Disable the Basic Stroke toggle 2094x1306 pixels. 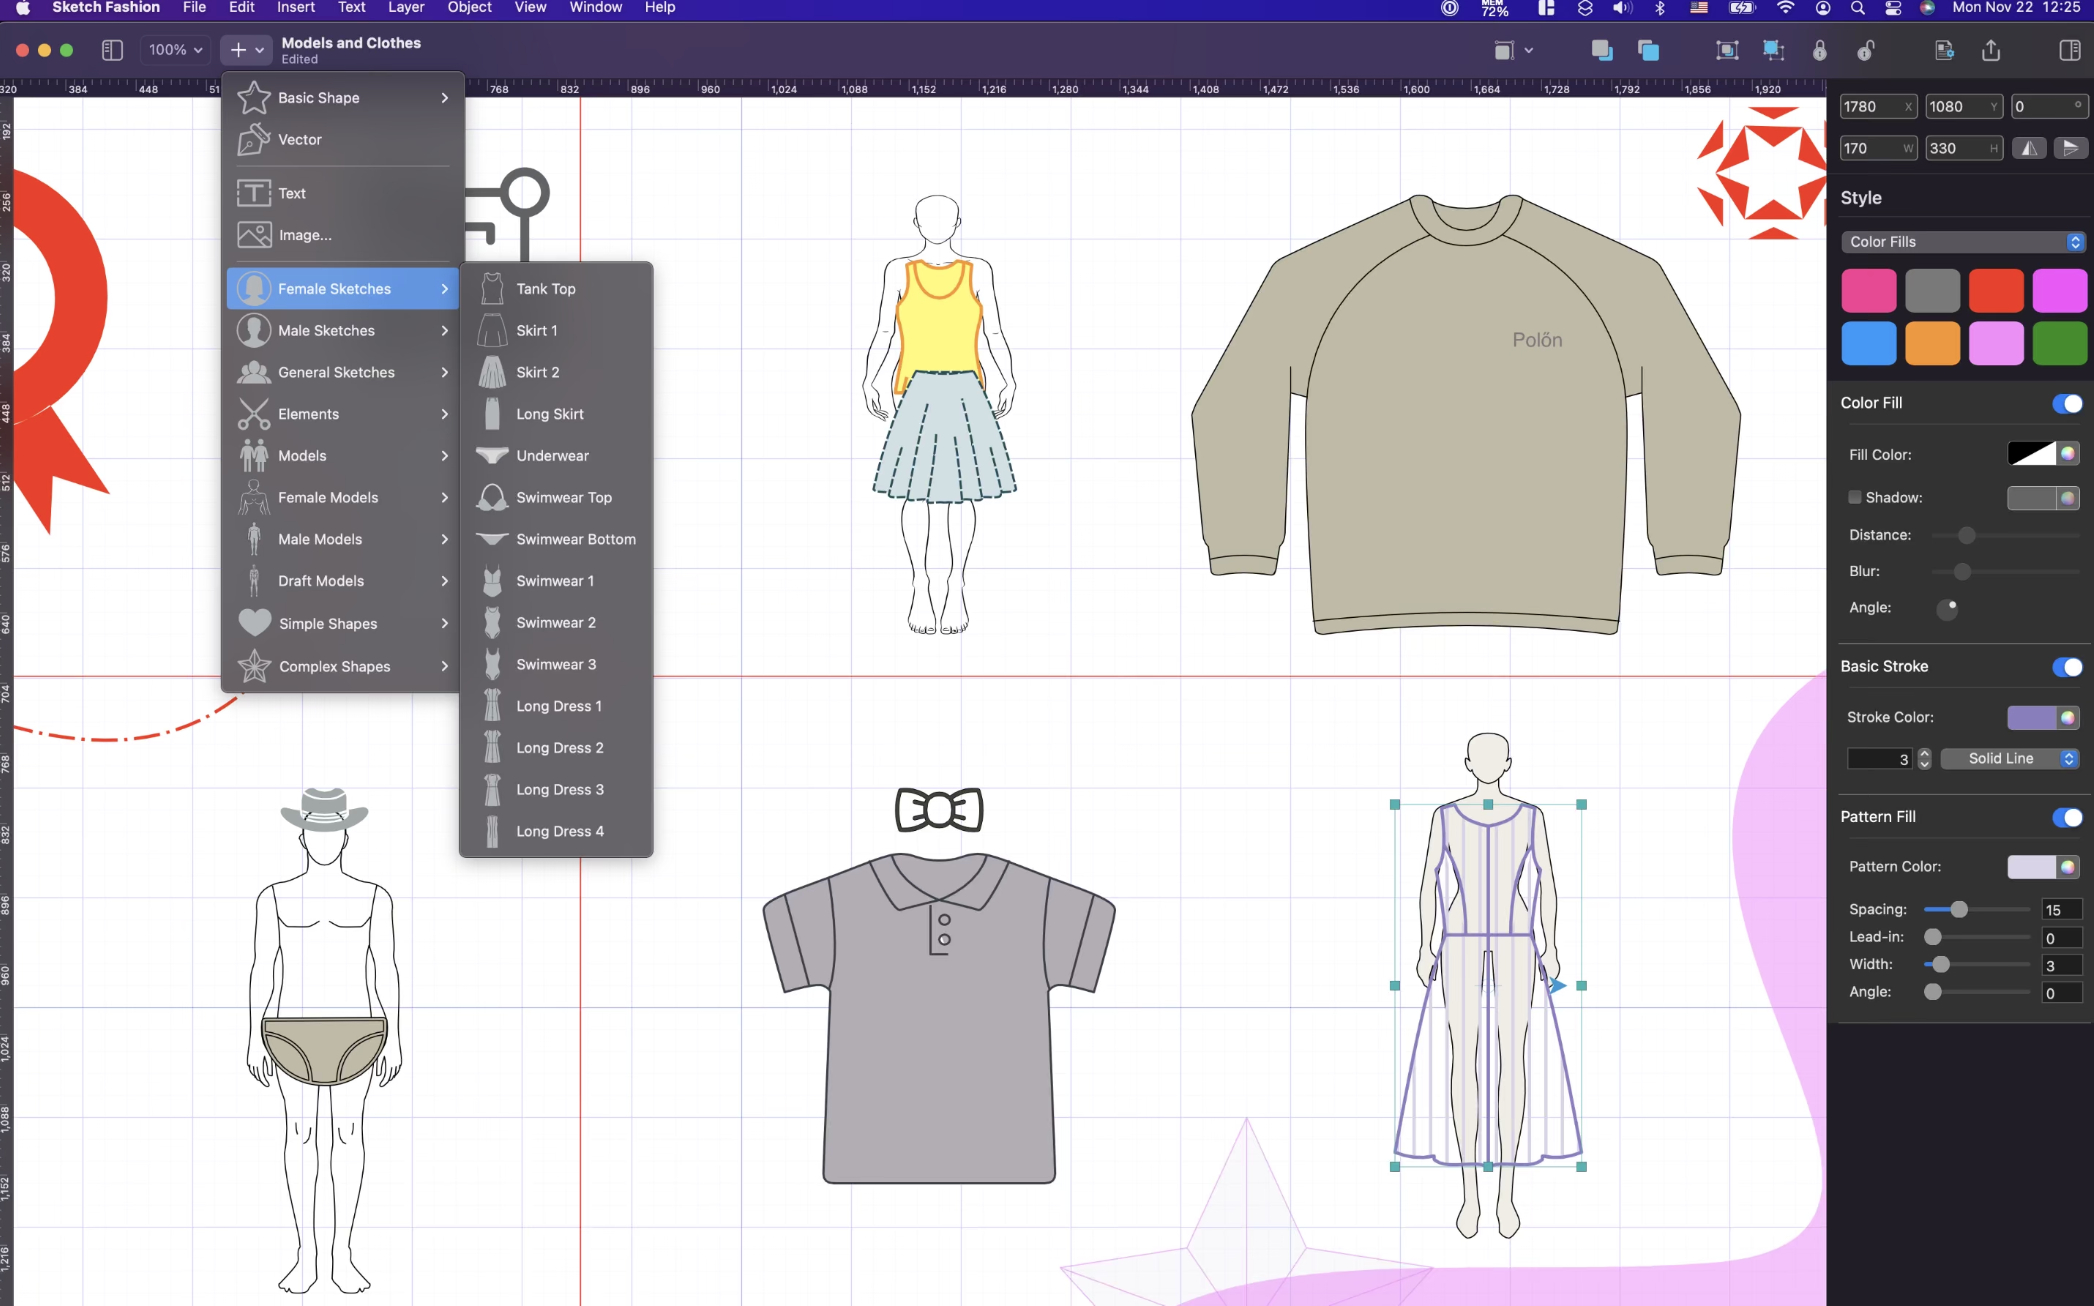click(x=2066, y=667)
